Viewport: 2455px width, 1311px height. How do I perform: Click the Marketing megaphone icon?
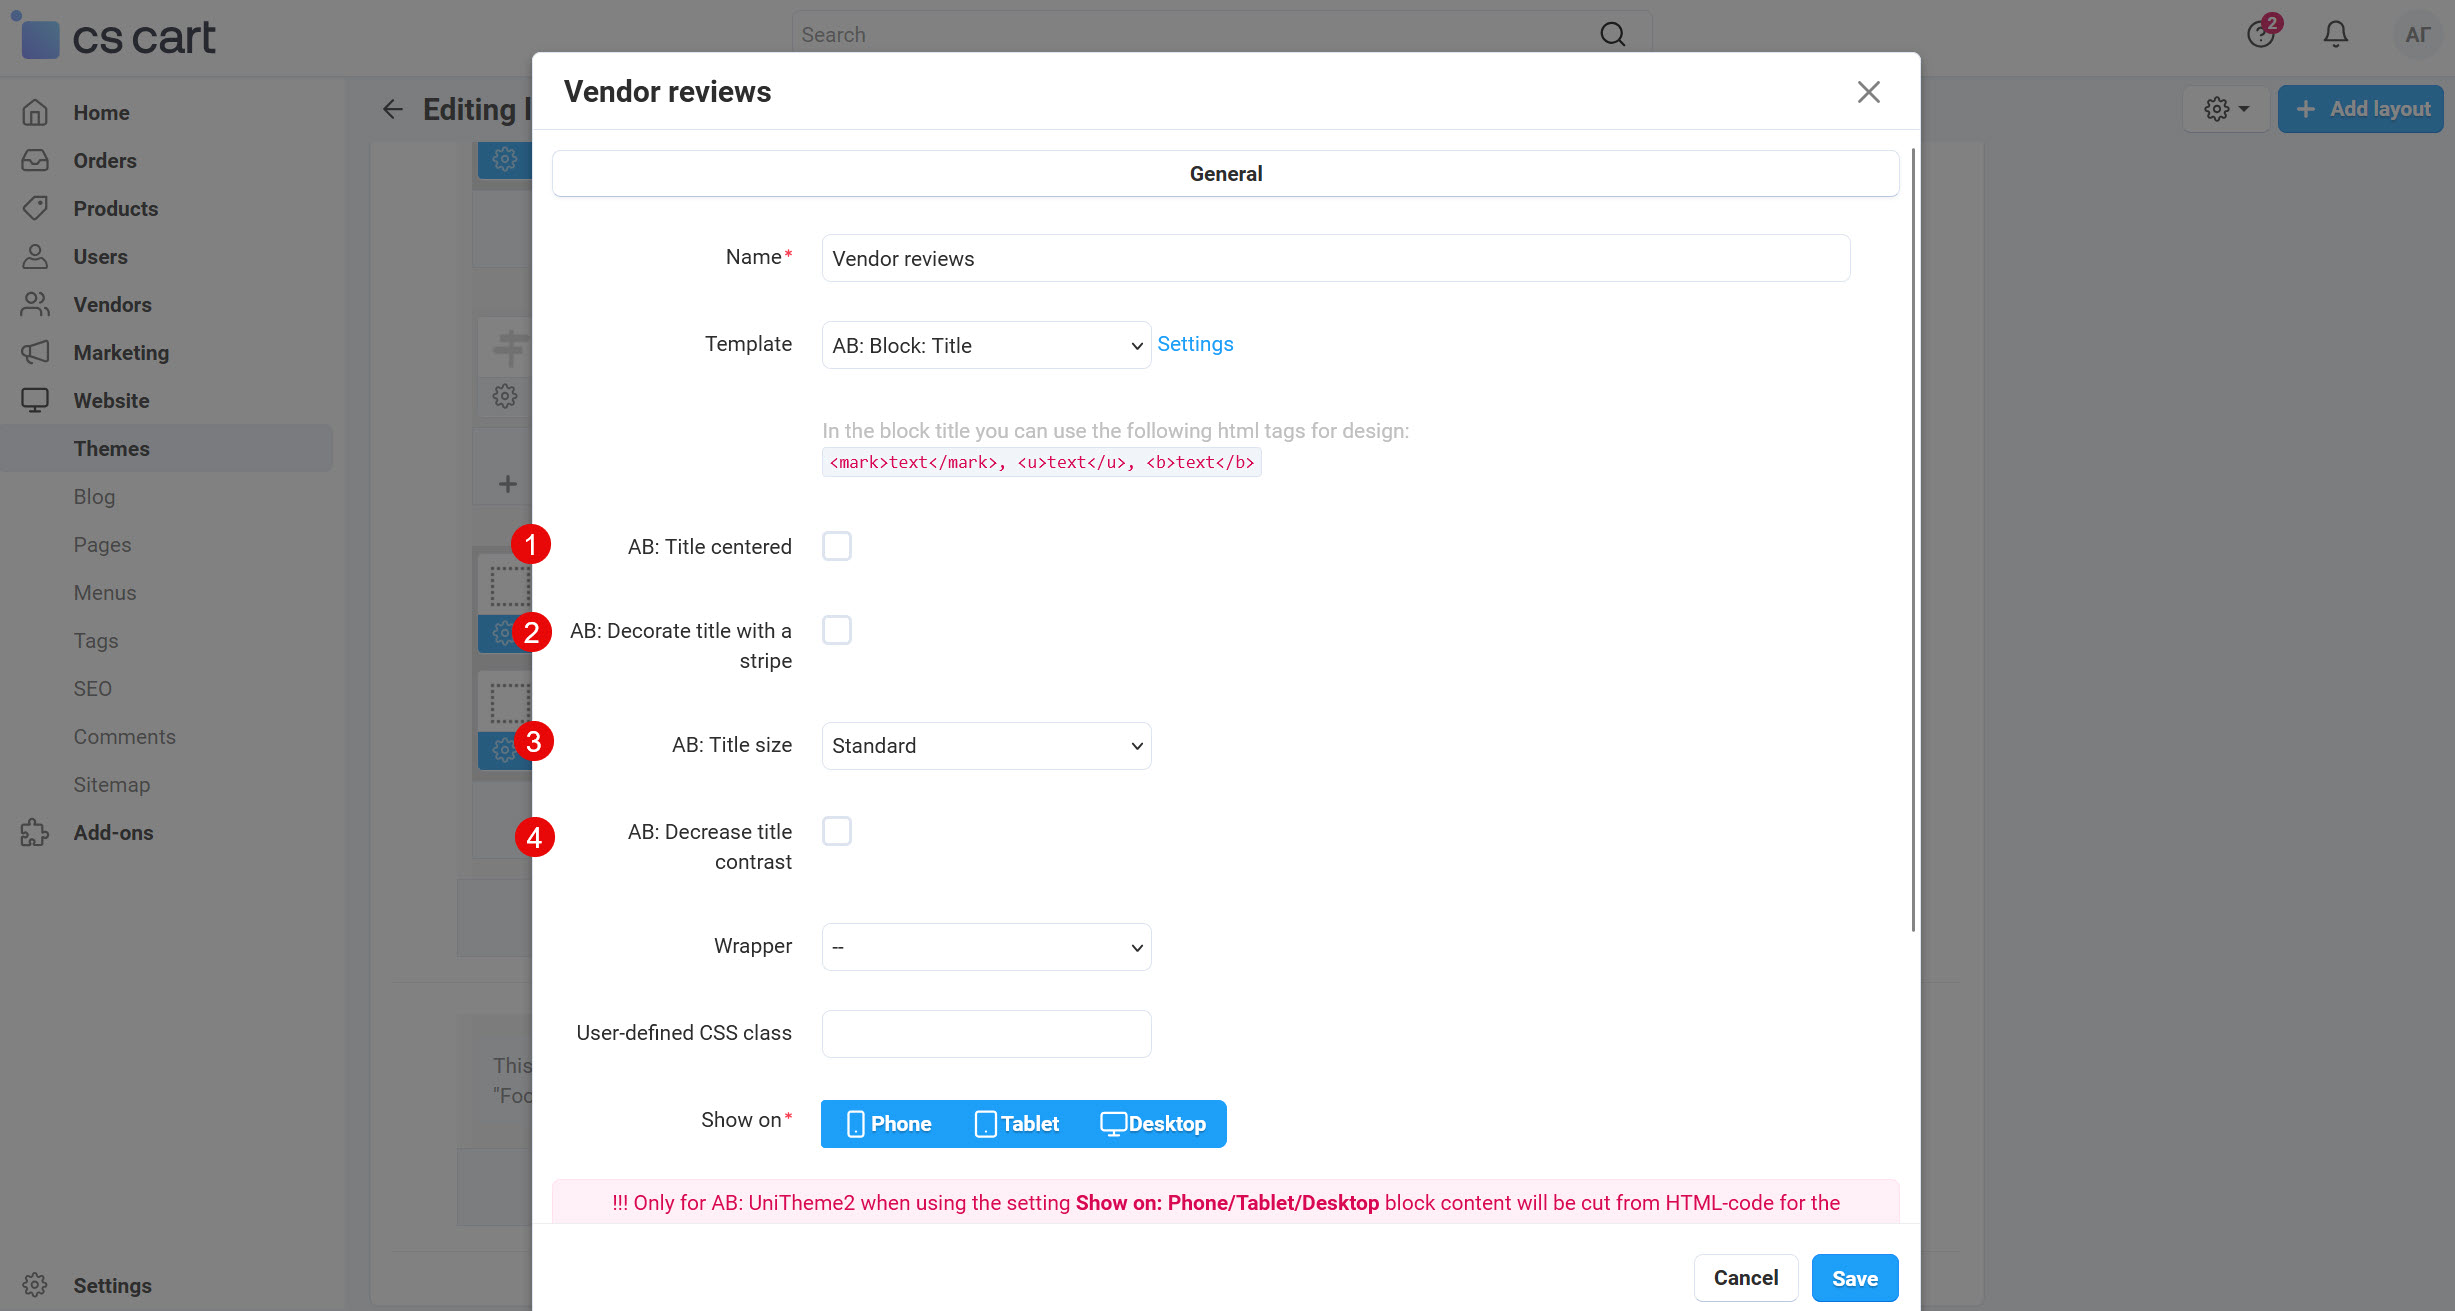(x=34, y=352)
